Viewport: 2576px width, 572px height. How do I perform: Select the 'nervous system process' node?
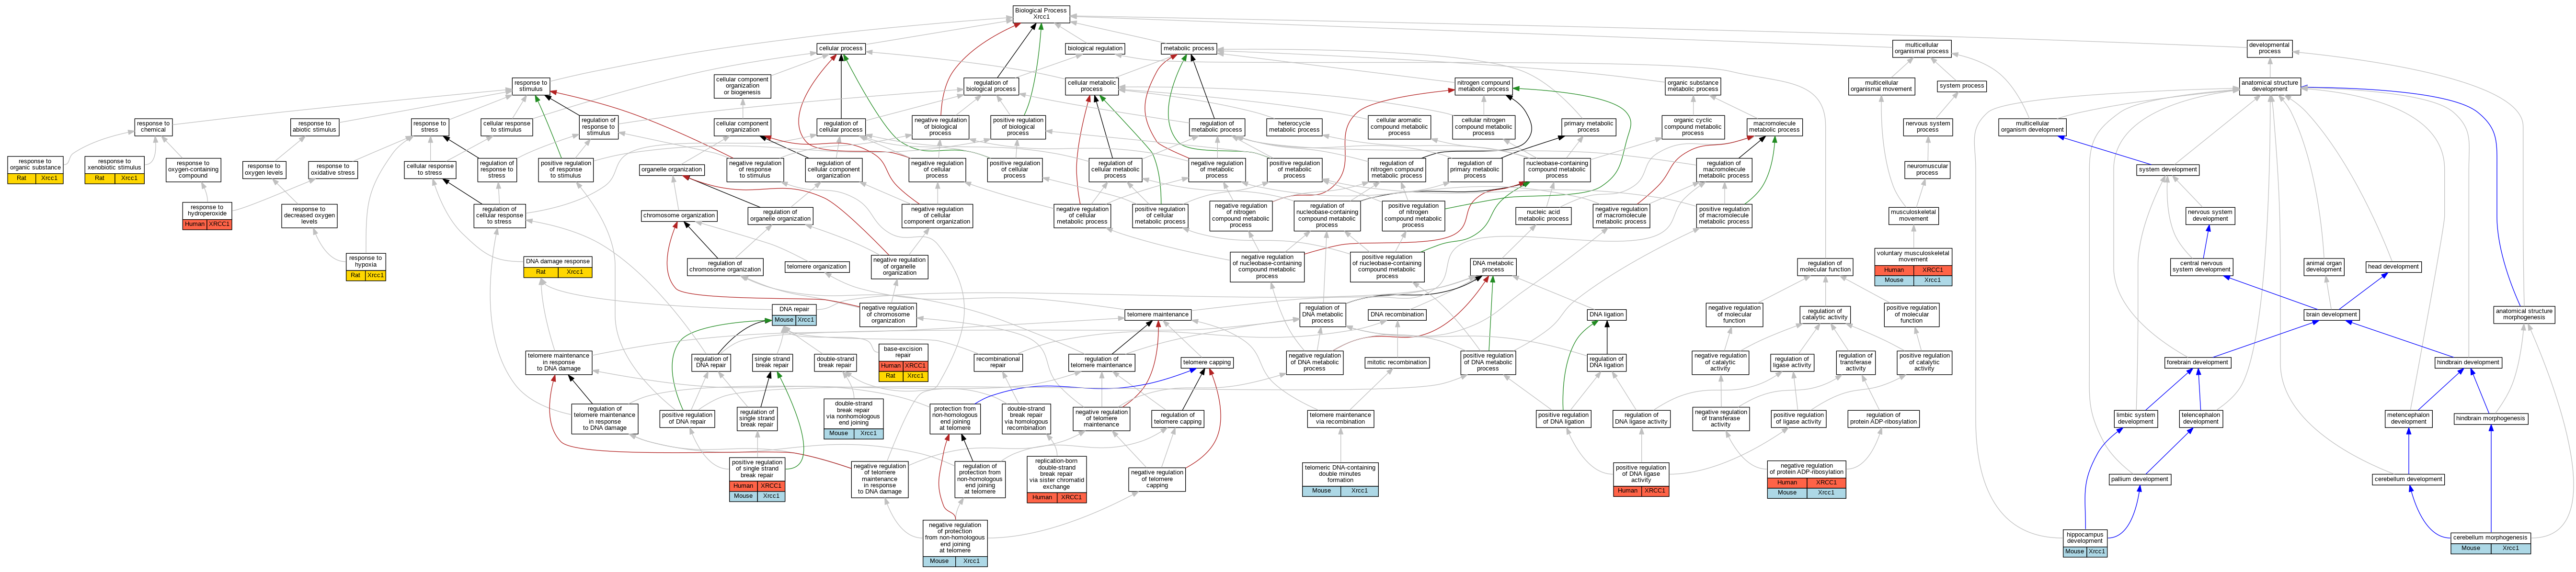pos(1927,127)
